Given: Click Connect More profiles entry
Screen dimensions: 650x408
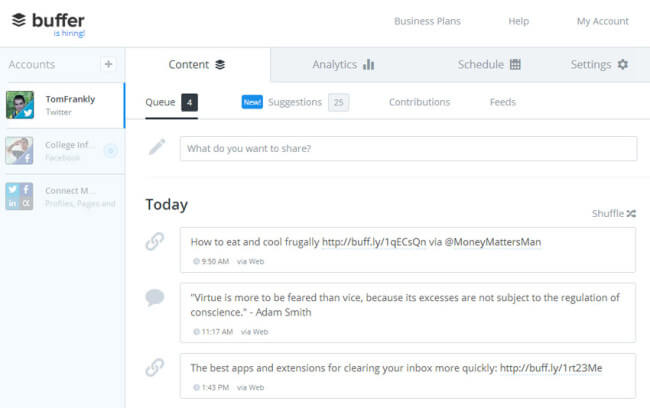Looking at the screenshot, I should pyautogui.click(x=62, y=197).
